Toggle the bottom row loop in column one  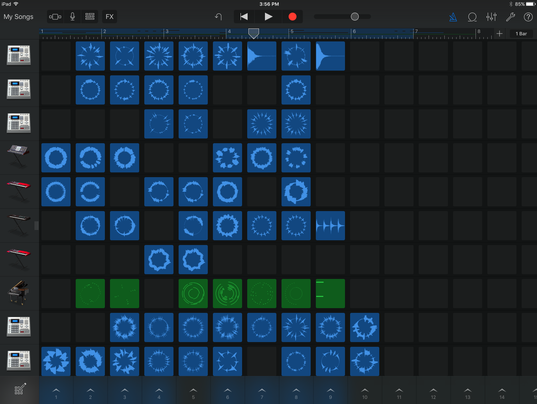pos(56,361)
